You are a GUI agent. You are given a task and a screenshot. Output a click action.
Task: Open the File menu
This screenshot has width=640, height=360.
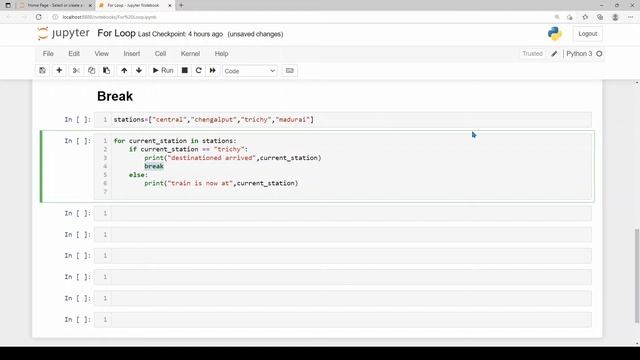[x=48, y=53]
